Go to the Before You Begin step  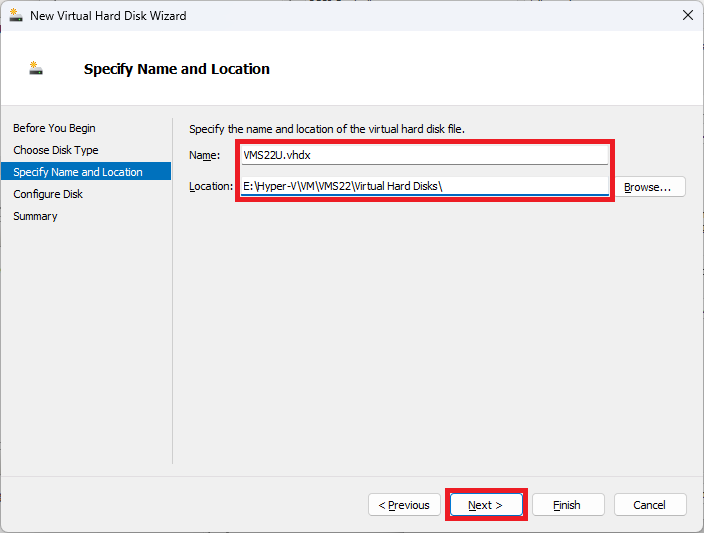coord(54,128)
